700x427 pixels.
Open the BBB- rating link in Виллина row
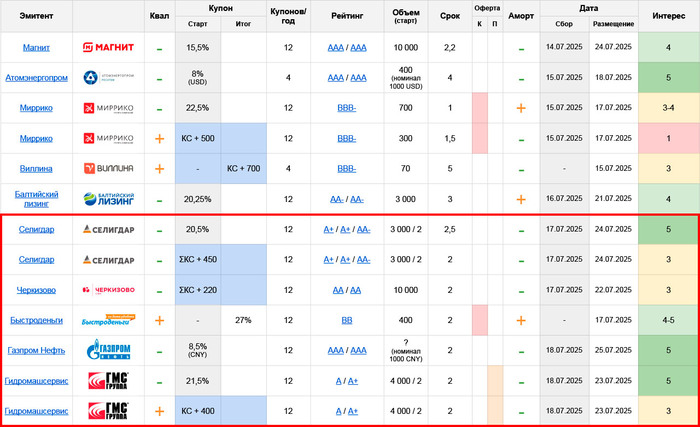pyautogui.click(x=347, y=169)
